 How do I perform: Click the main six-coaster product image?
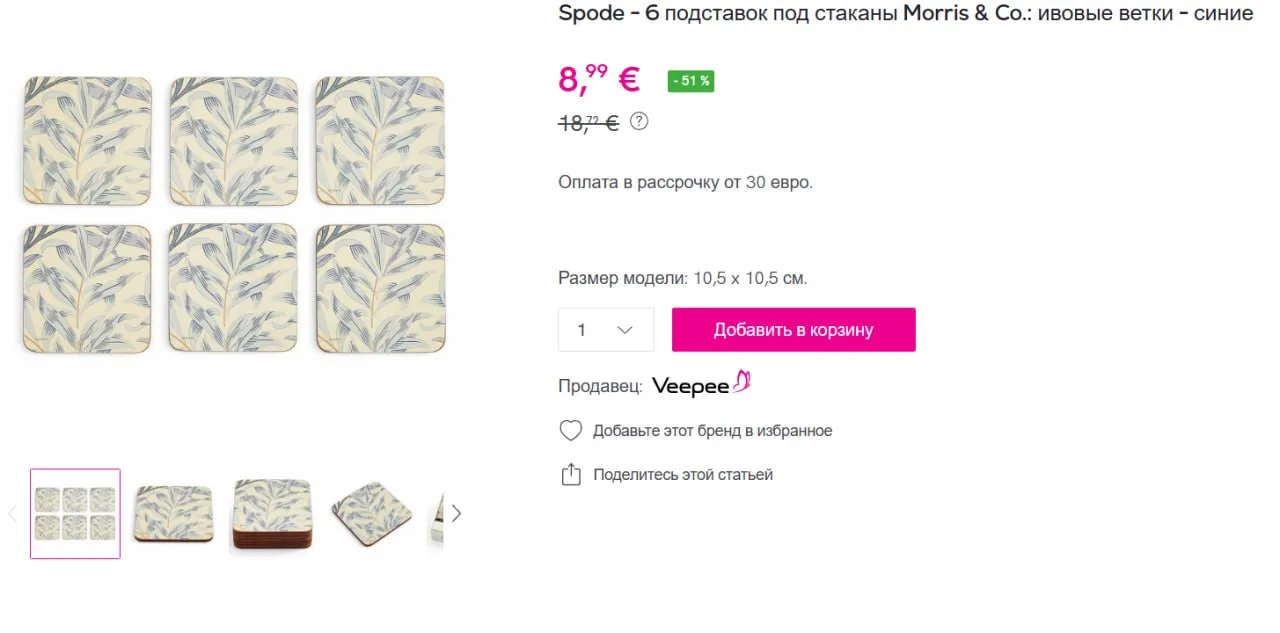[234, 215]
